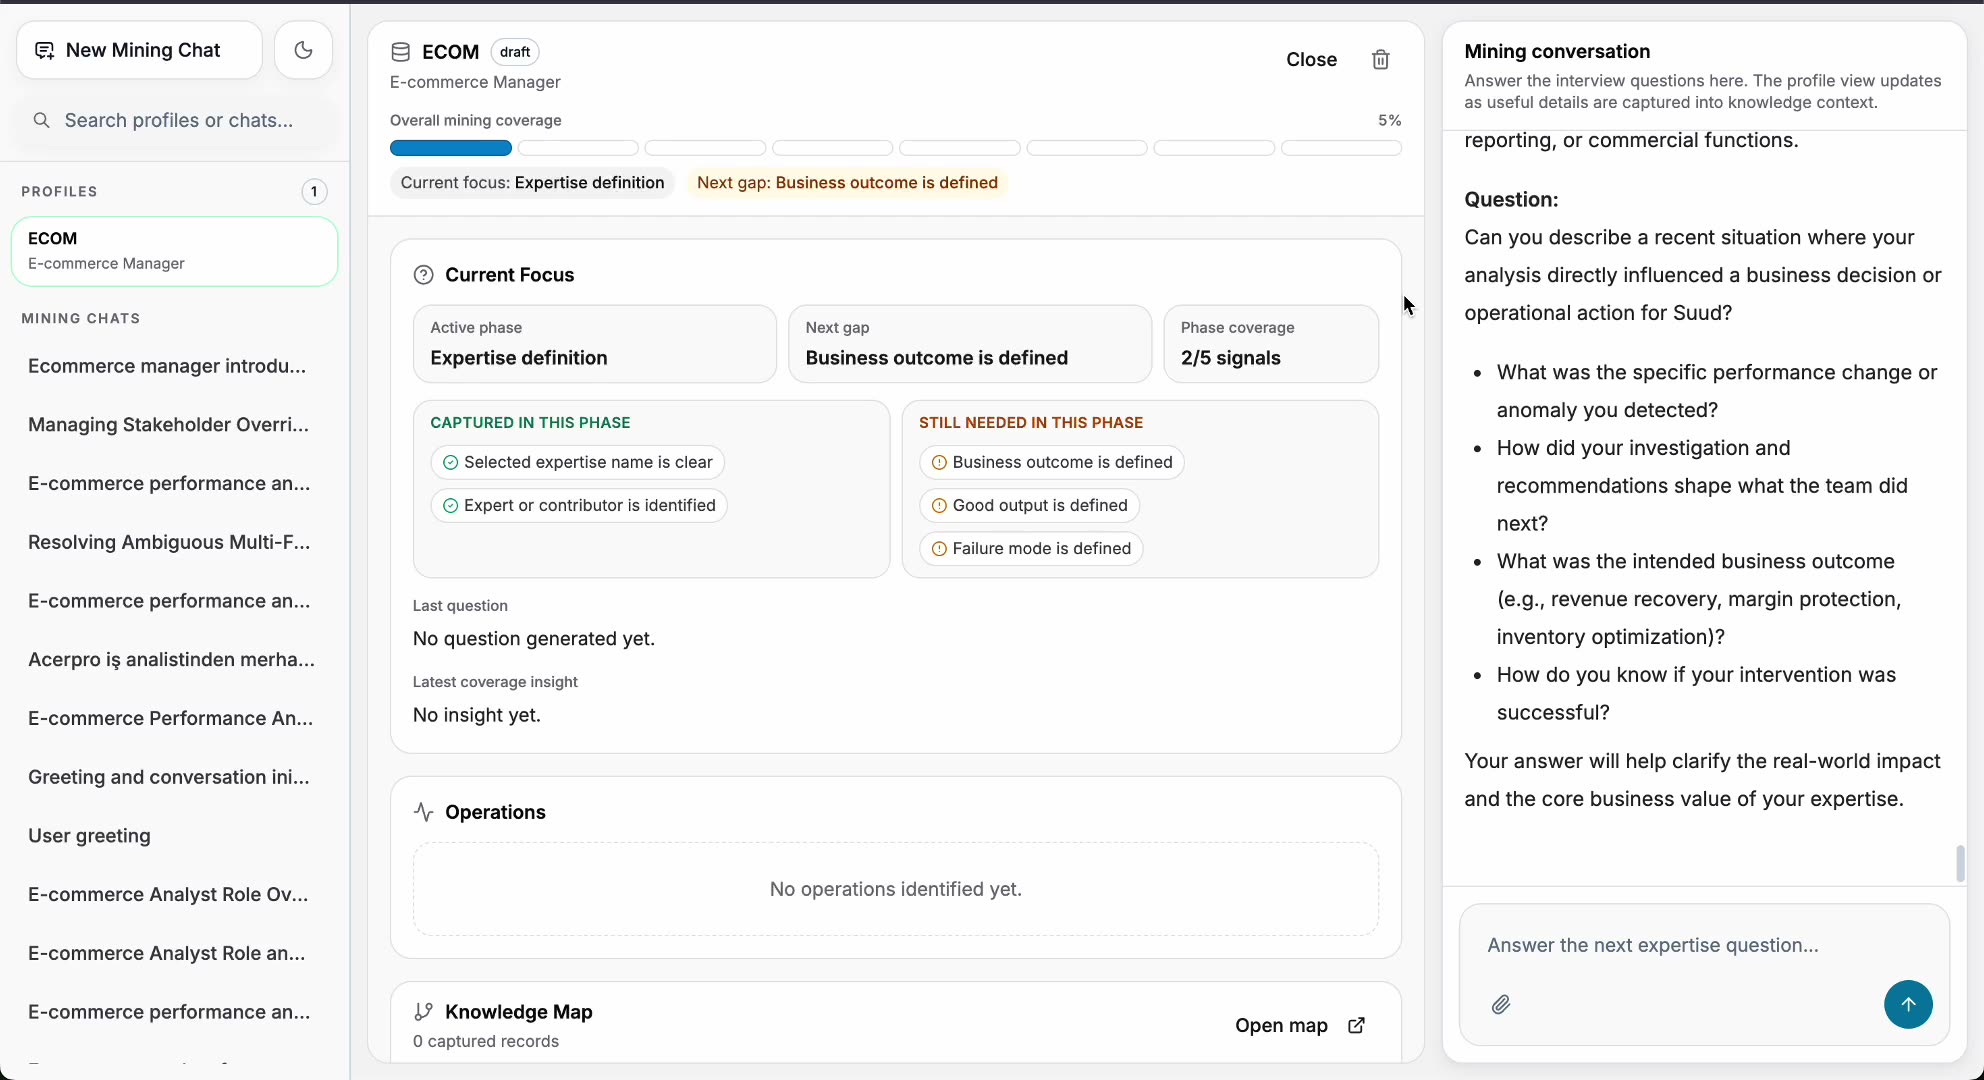Click the check icon for Selected expertise name
The width and height of the screenshot is (1984, 1080).
[x=451, y=462]
